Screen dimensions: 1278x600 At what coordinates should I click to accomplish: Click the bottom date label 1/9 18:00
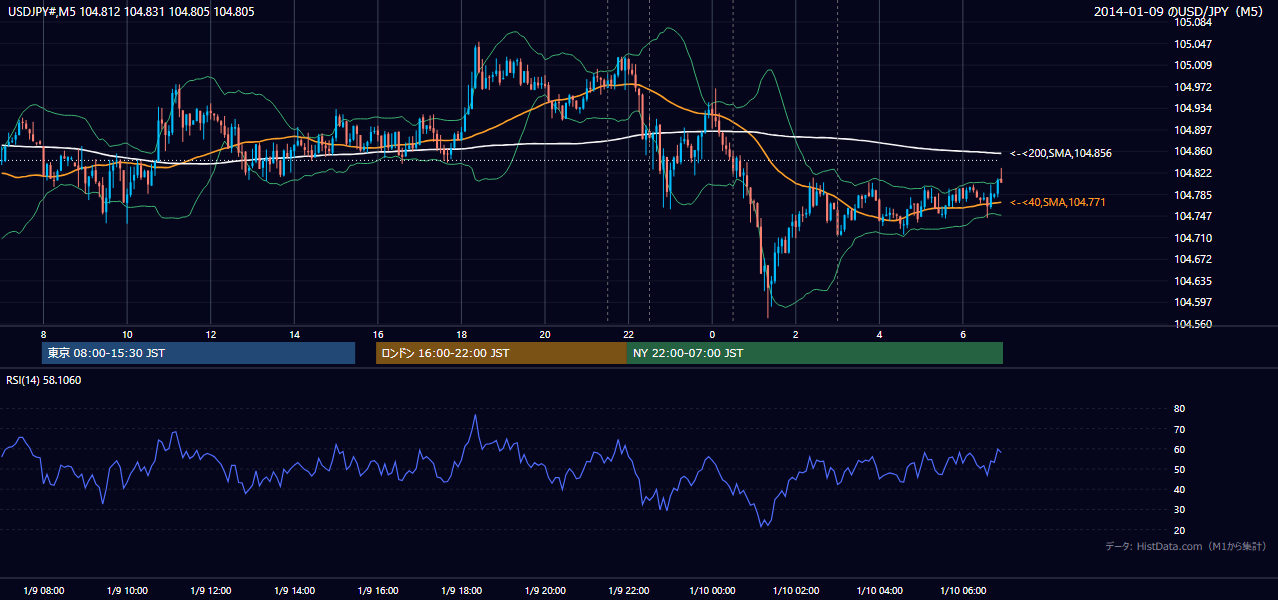click(461, 591)
